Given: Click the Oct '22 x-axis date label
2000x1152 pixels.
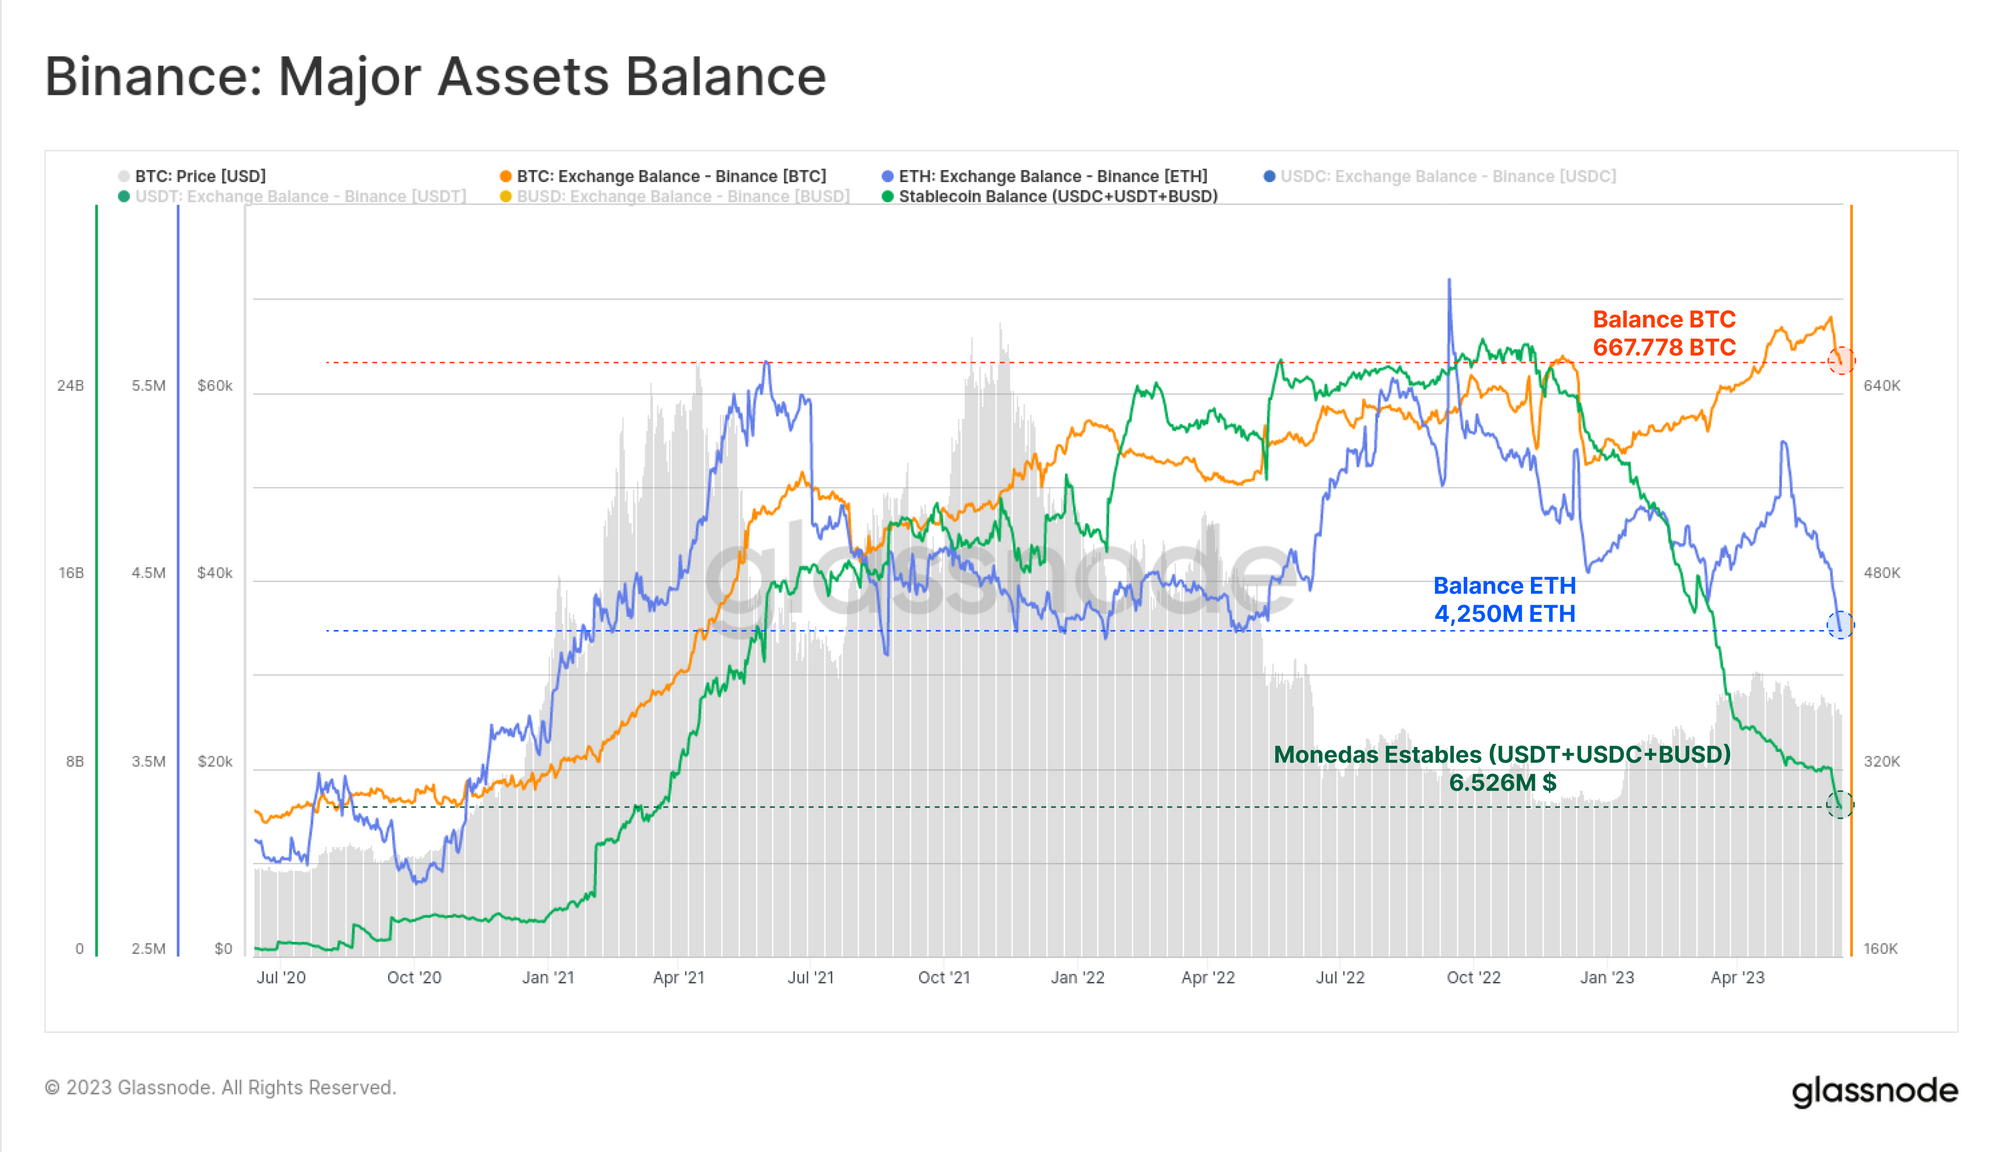Looking at the screenshot, I should [x=1473, y=977].
